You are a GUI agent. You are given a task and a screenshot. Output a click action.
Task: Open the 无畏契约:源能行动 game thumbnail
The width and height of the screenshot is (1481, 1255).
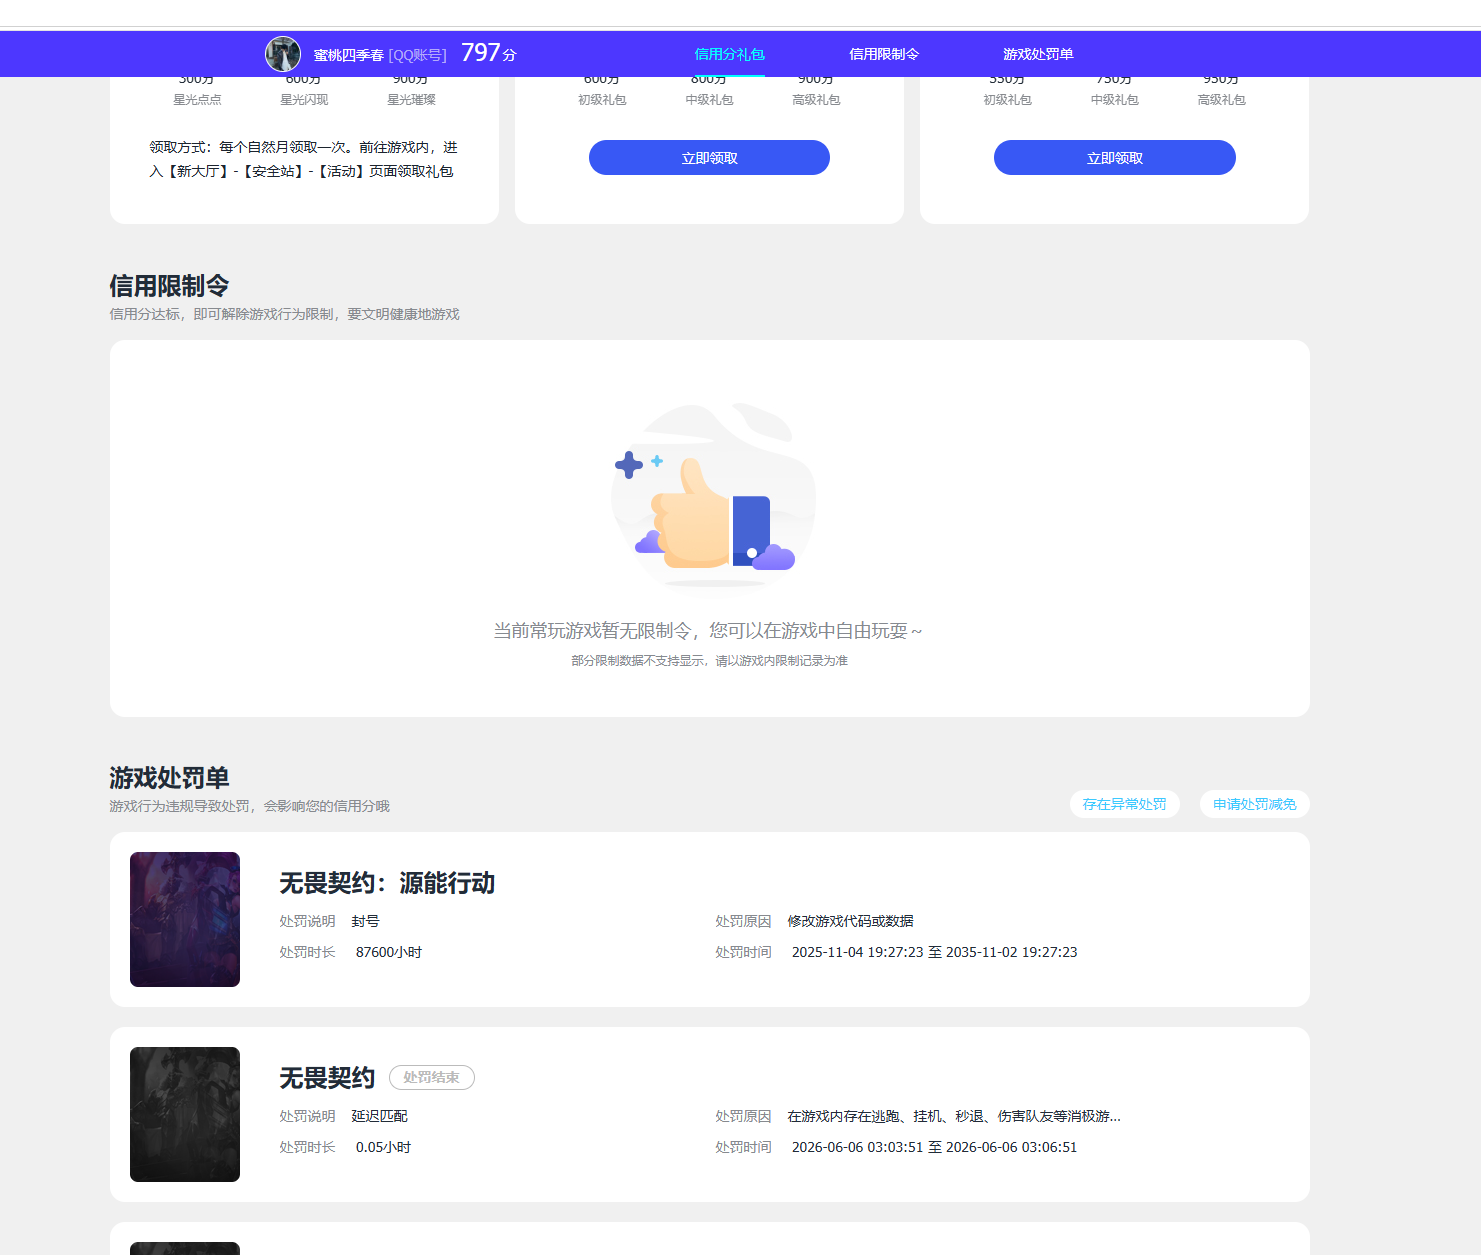[185, 919]
